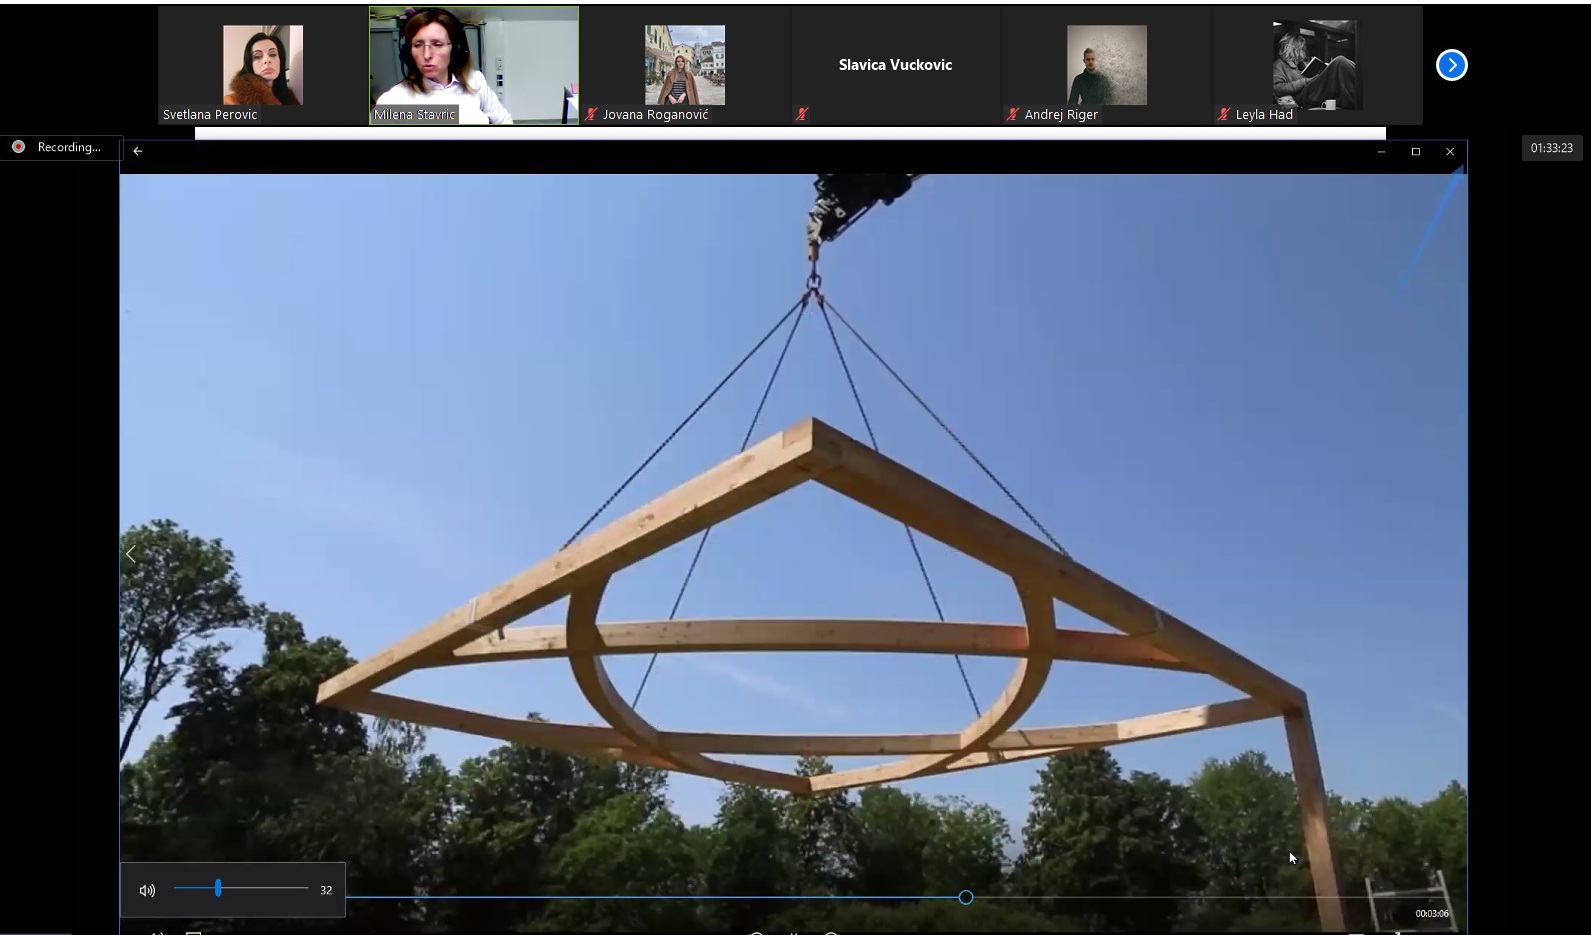Click the video elapsed time 00:03:06
1591x935 pixels.
(1431, 913)
